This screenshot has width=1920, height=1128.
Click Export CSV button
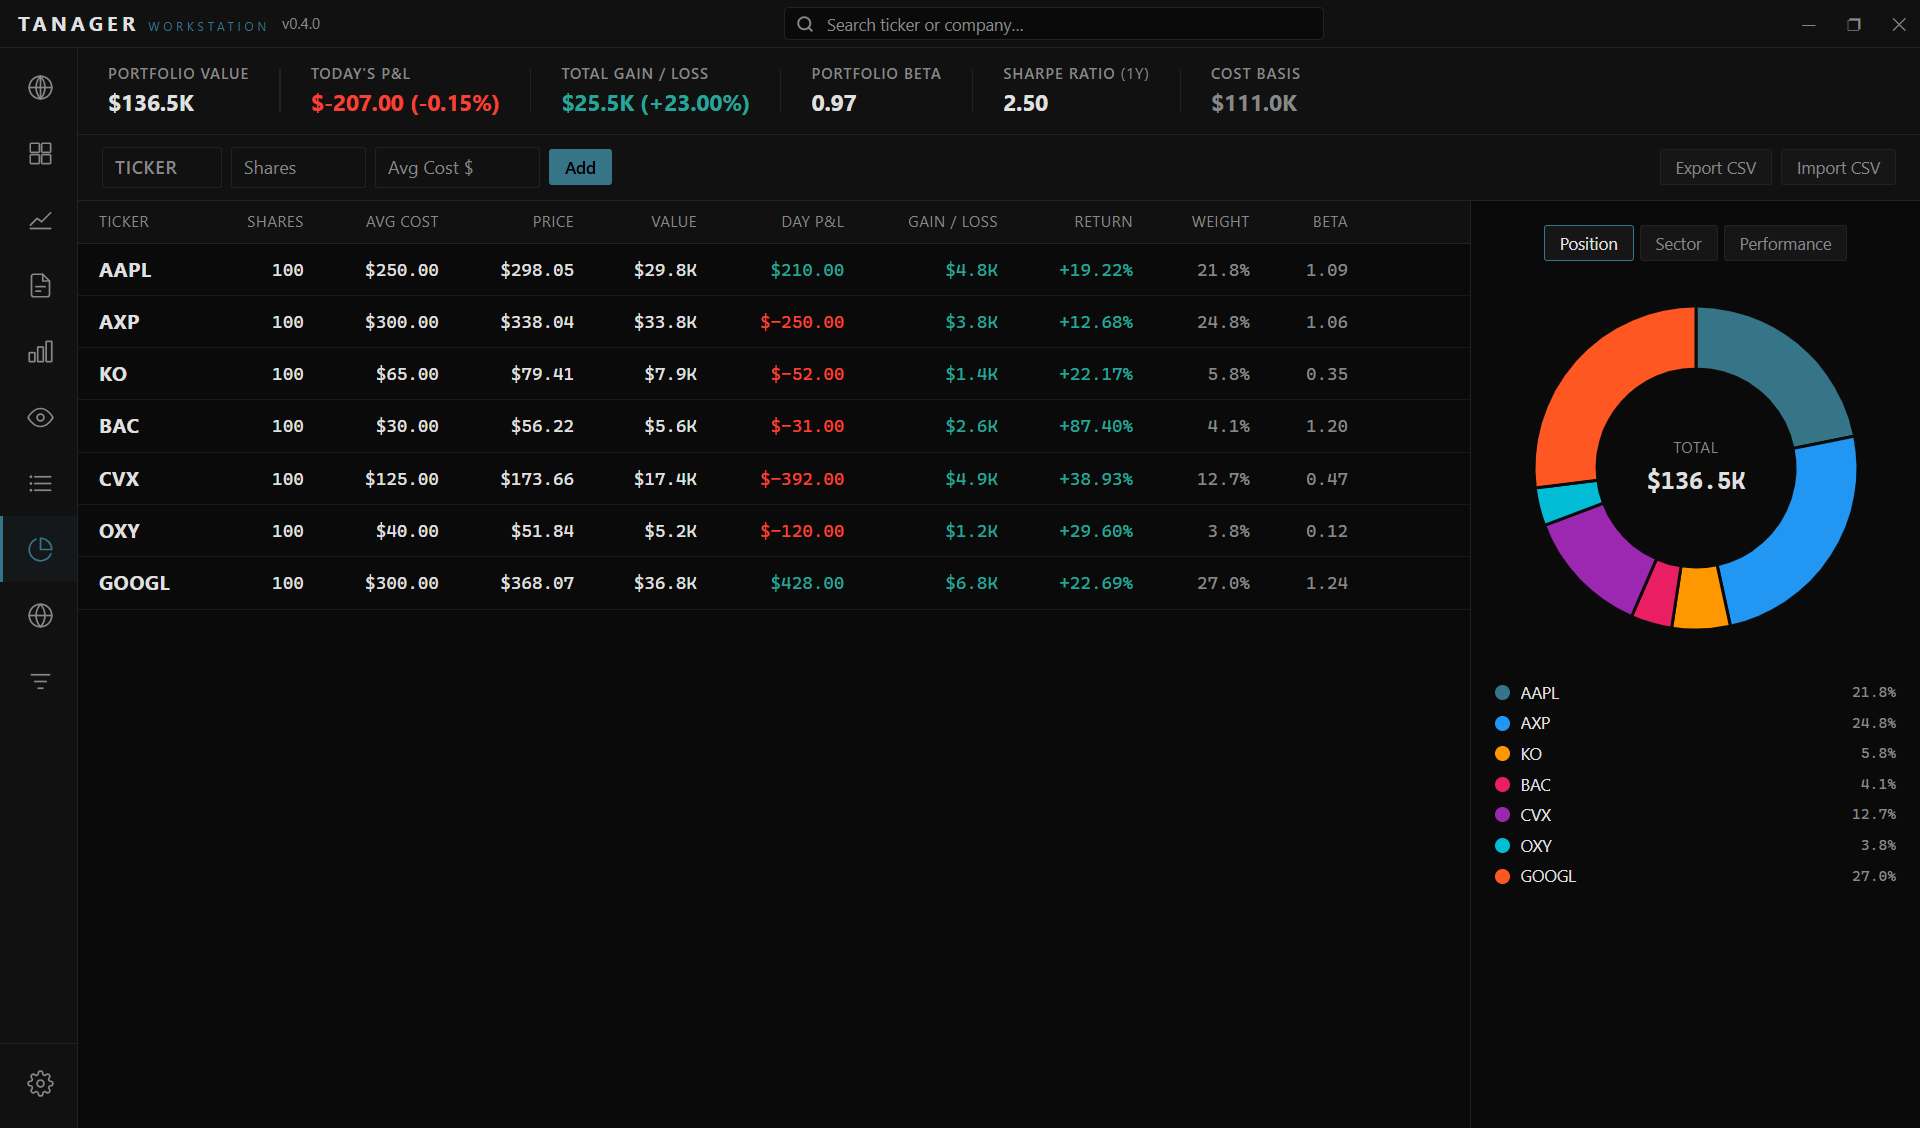click(1715, 168)
